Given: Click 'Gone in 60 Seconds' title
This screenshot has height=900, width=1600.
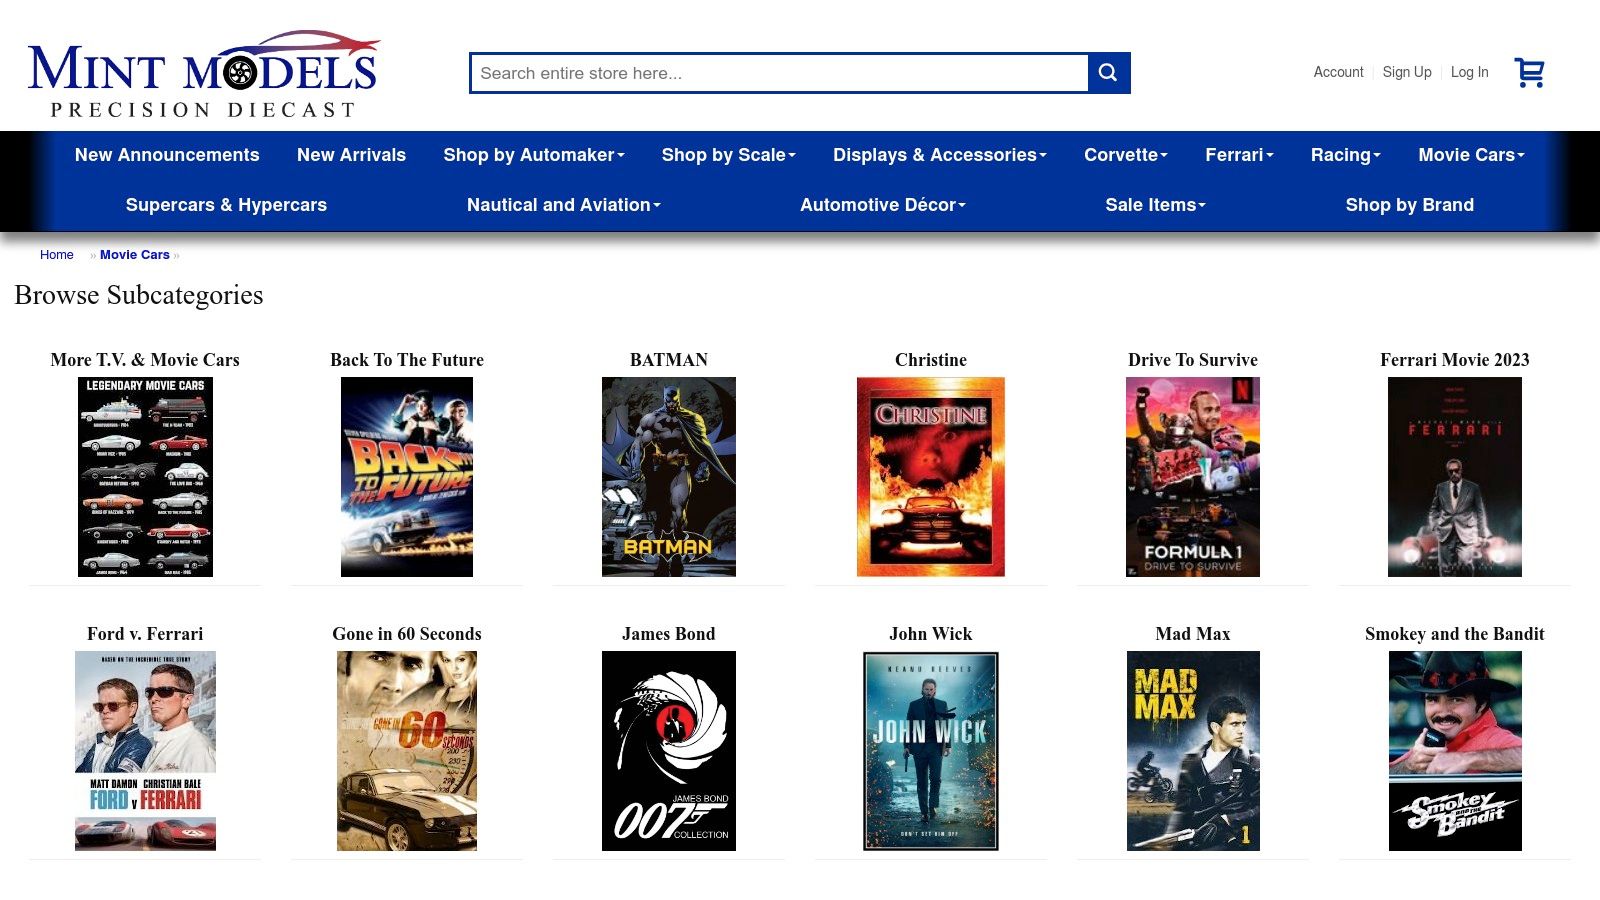Looking at the screenshot, I should pyautogui.click(x=407, y=634).
